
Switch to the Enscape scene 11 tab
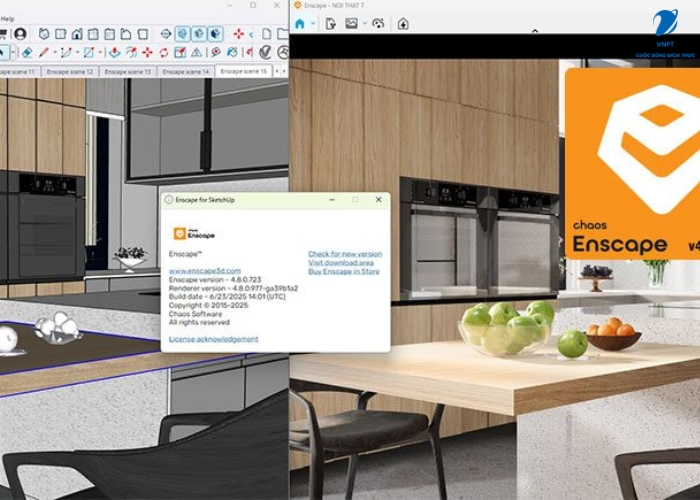pos(18,71)
